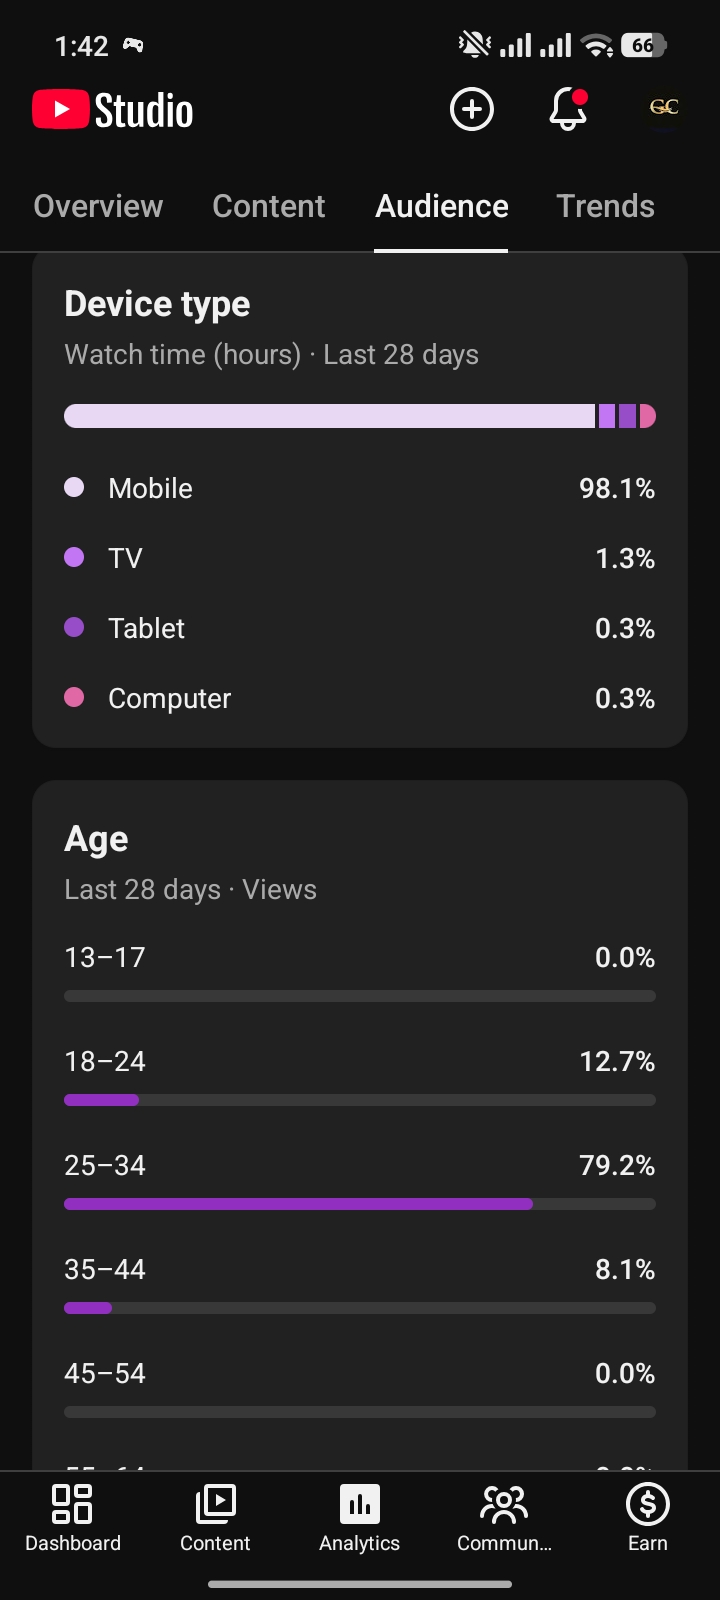This screenshot has height=1600, width=720.
Task: Select the Audience tab
Action: 442,206
